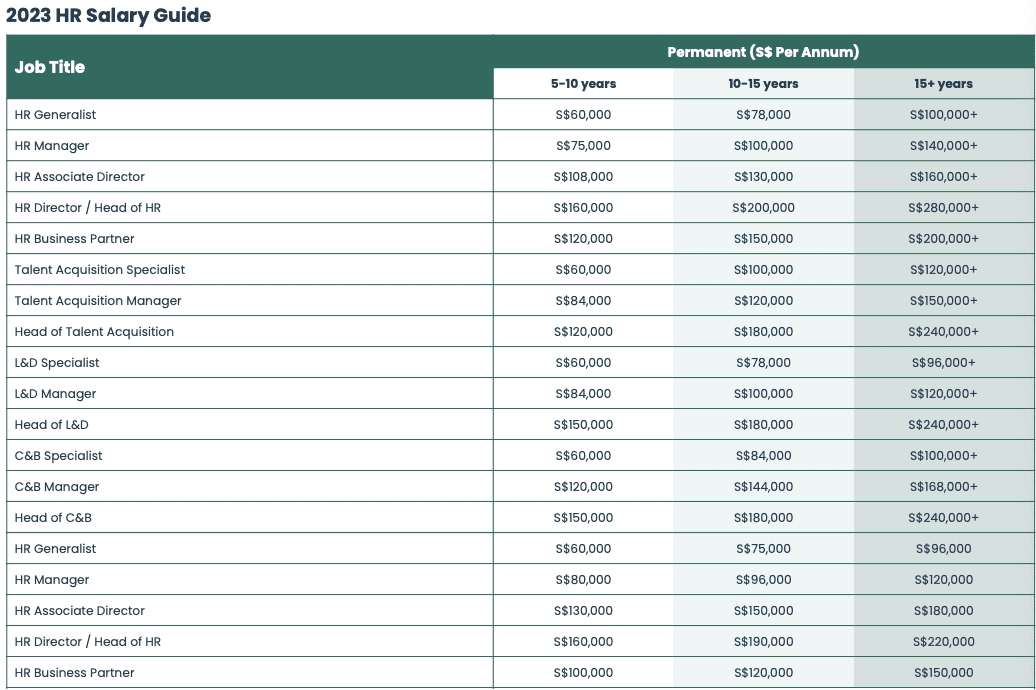This screenshot has width=1036, height=690.
Task: Click the Head of C&B row label
Action: (53, 518)
